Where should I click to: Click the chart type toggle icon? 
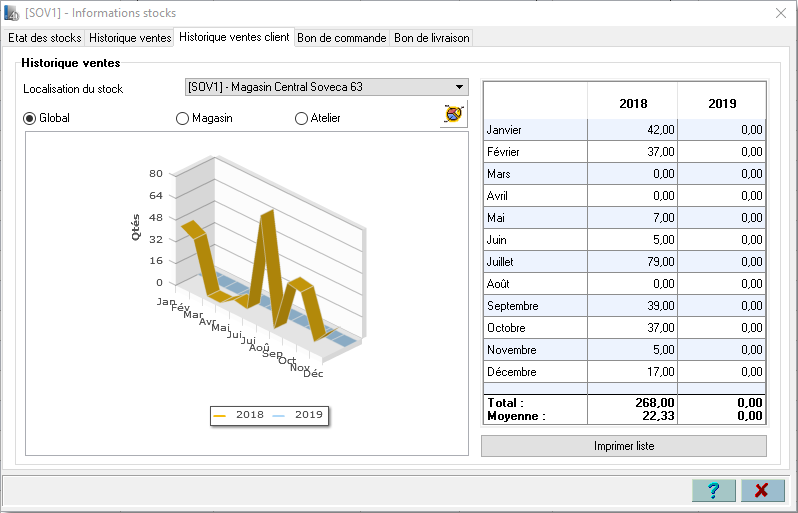pos(454,113)
